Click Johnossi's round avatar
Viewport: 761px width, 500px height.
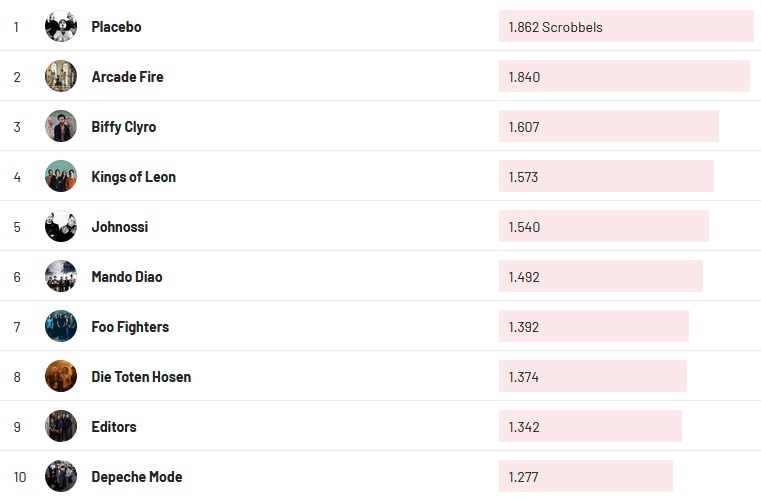(x=61, y=227)
